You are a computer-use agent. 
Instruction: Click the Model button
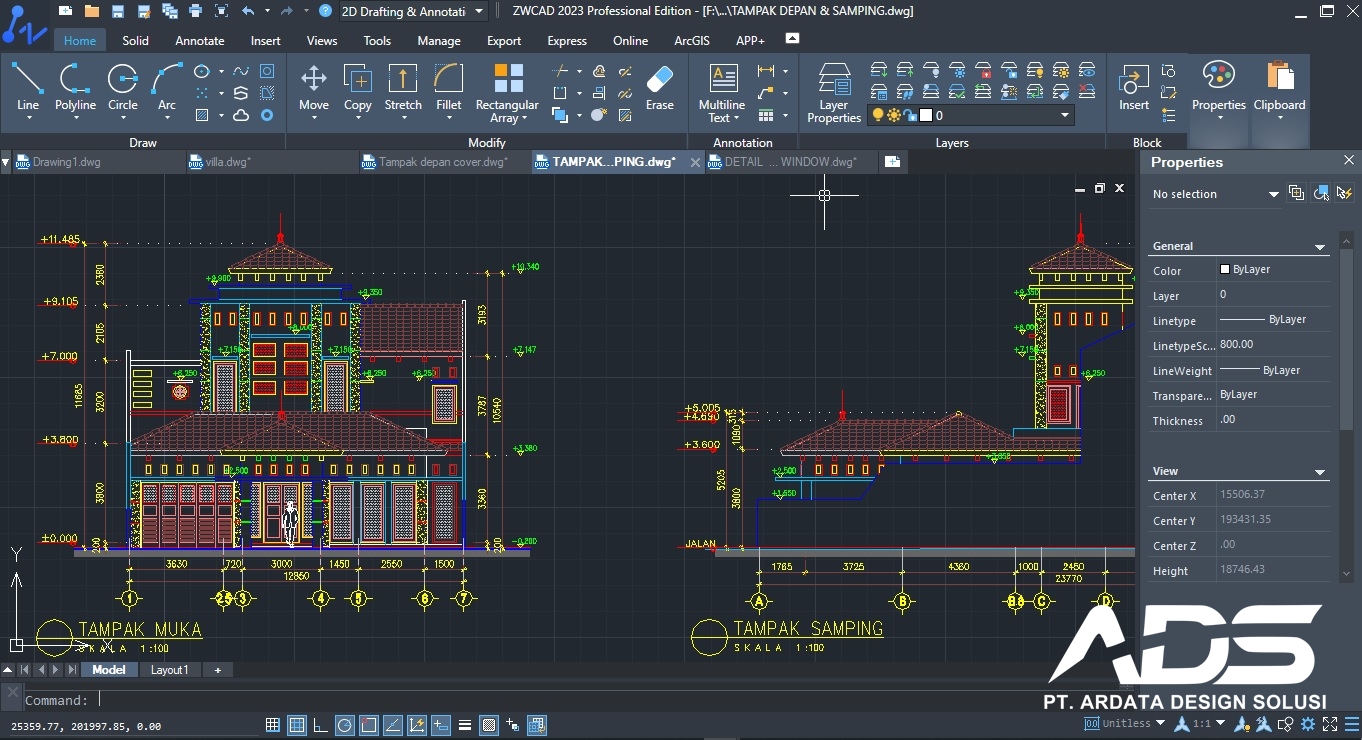108,670
